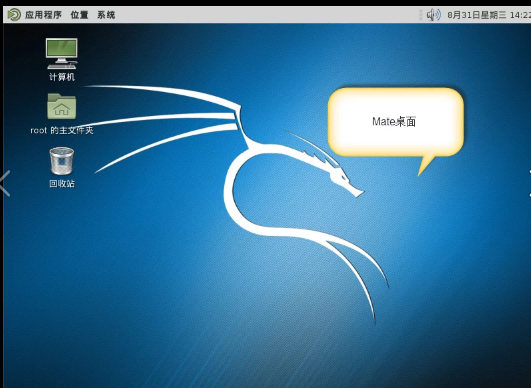This screenshot has height=388, width=531.
Task: Click the previous image arrow
Action: 5,183
